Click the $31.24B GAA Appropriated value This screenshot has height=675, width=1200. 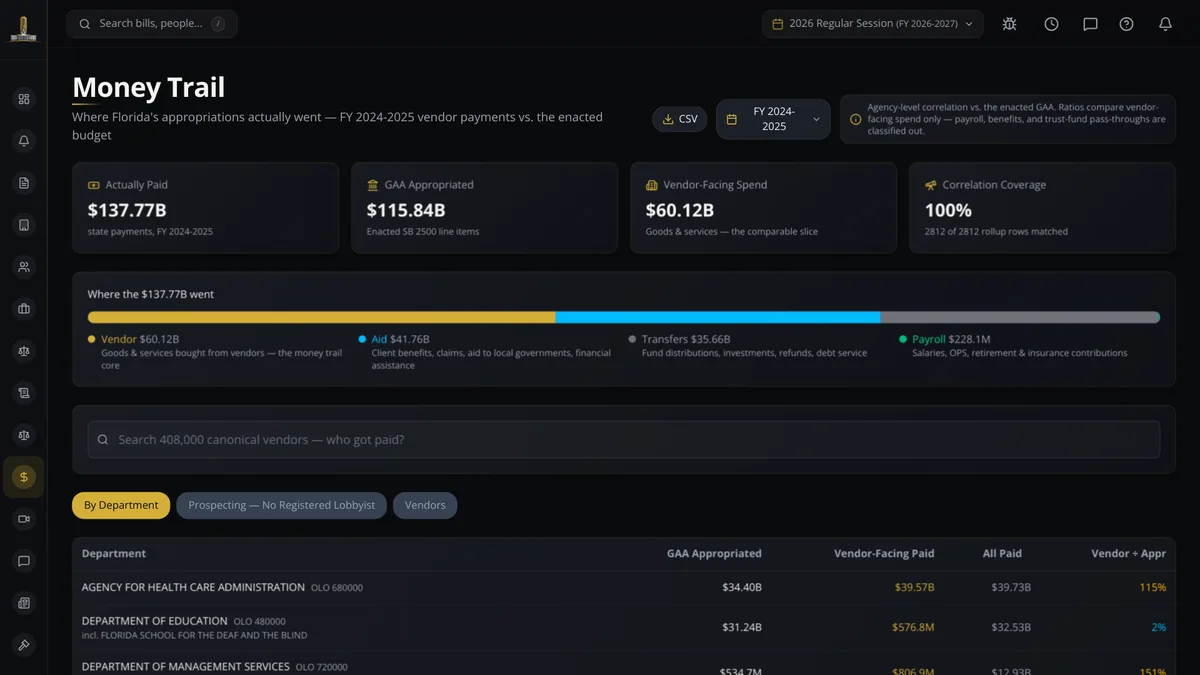[742, 628]
